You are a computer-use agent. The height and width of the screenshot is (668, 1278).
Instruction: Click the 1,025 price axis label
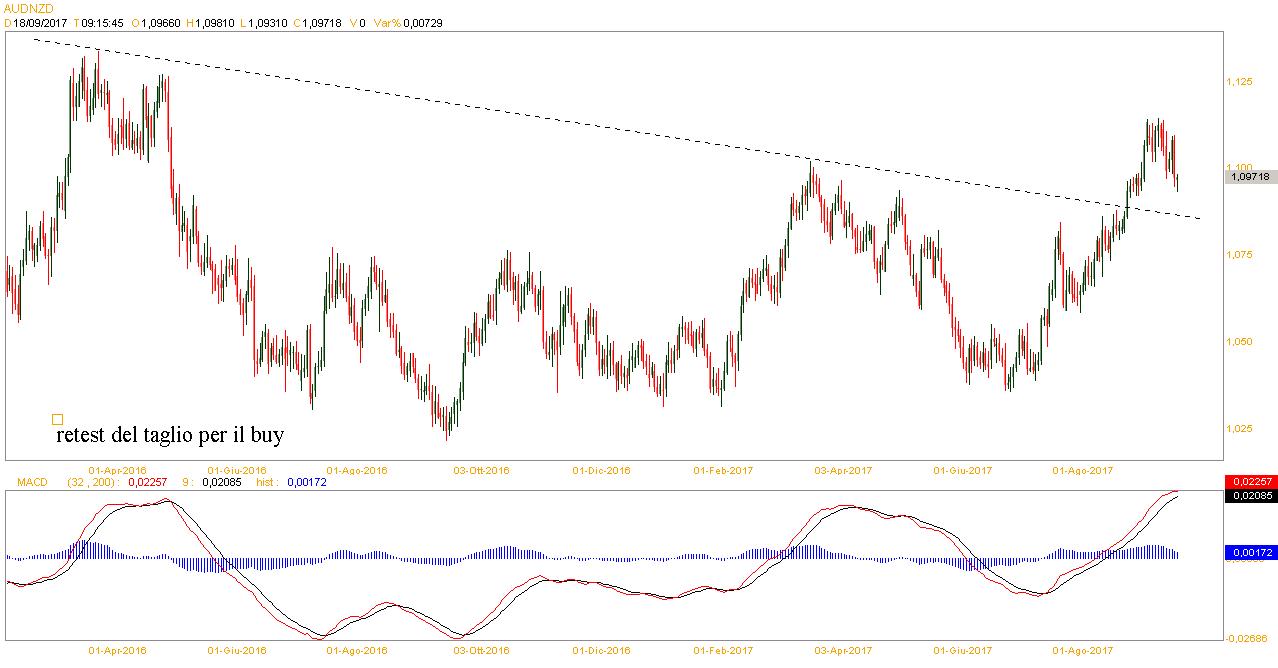pos(1239,428)
